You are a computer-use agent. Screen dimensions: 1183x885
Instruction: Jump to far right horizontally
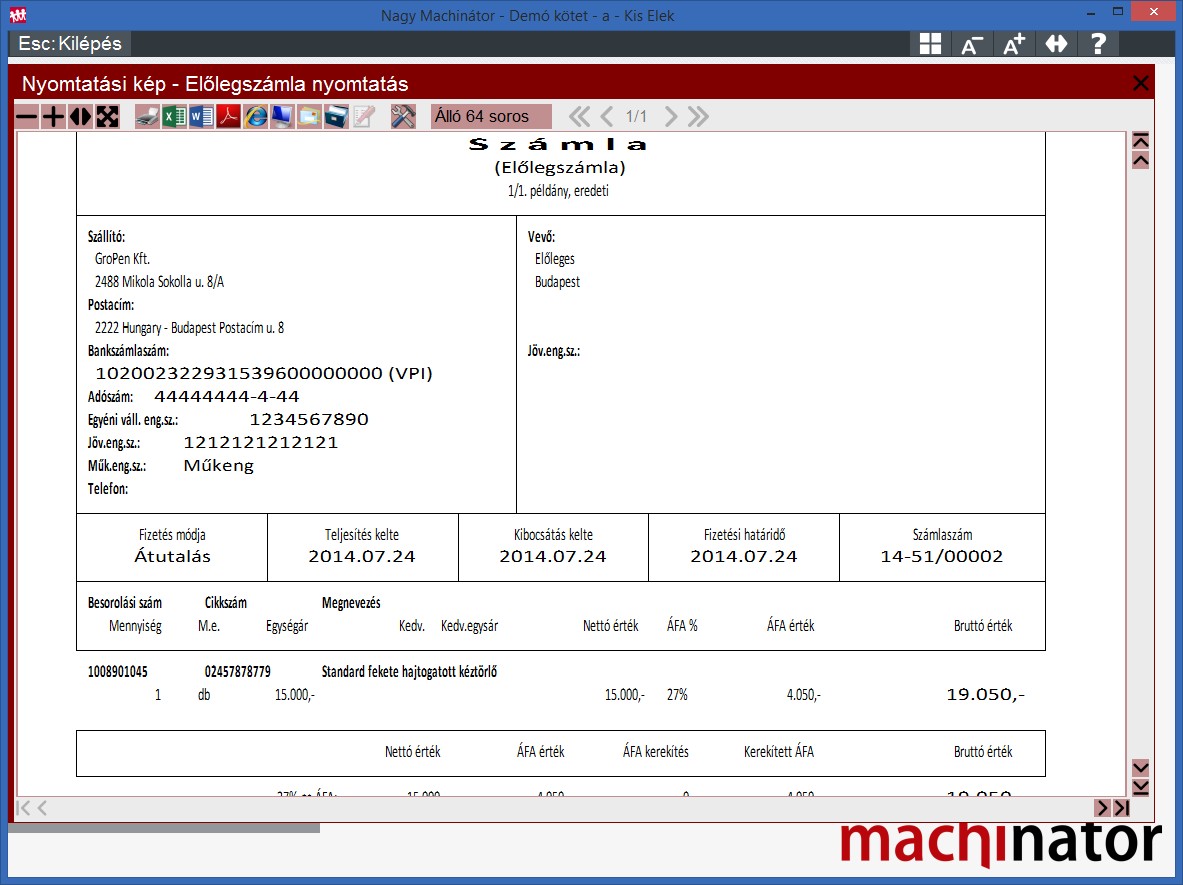pos(1122,808)
